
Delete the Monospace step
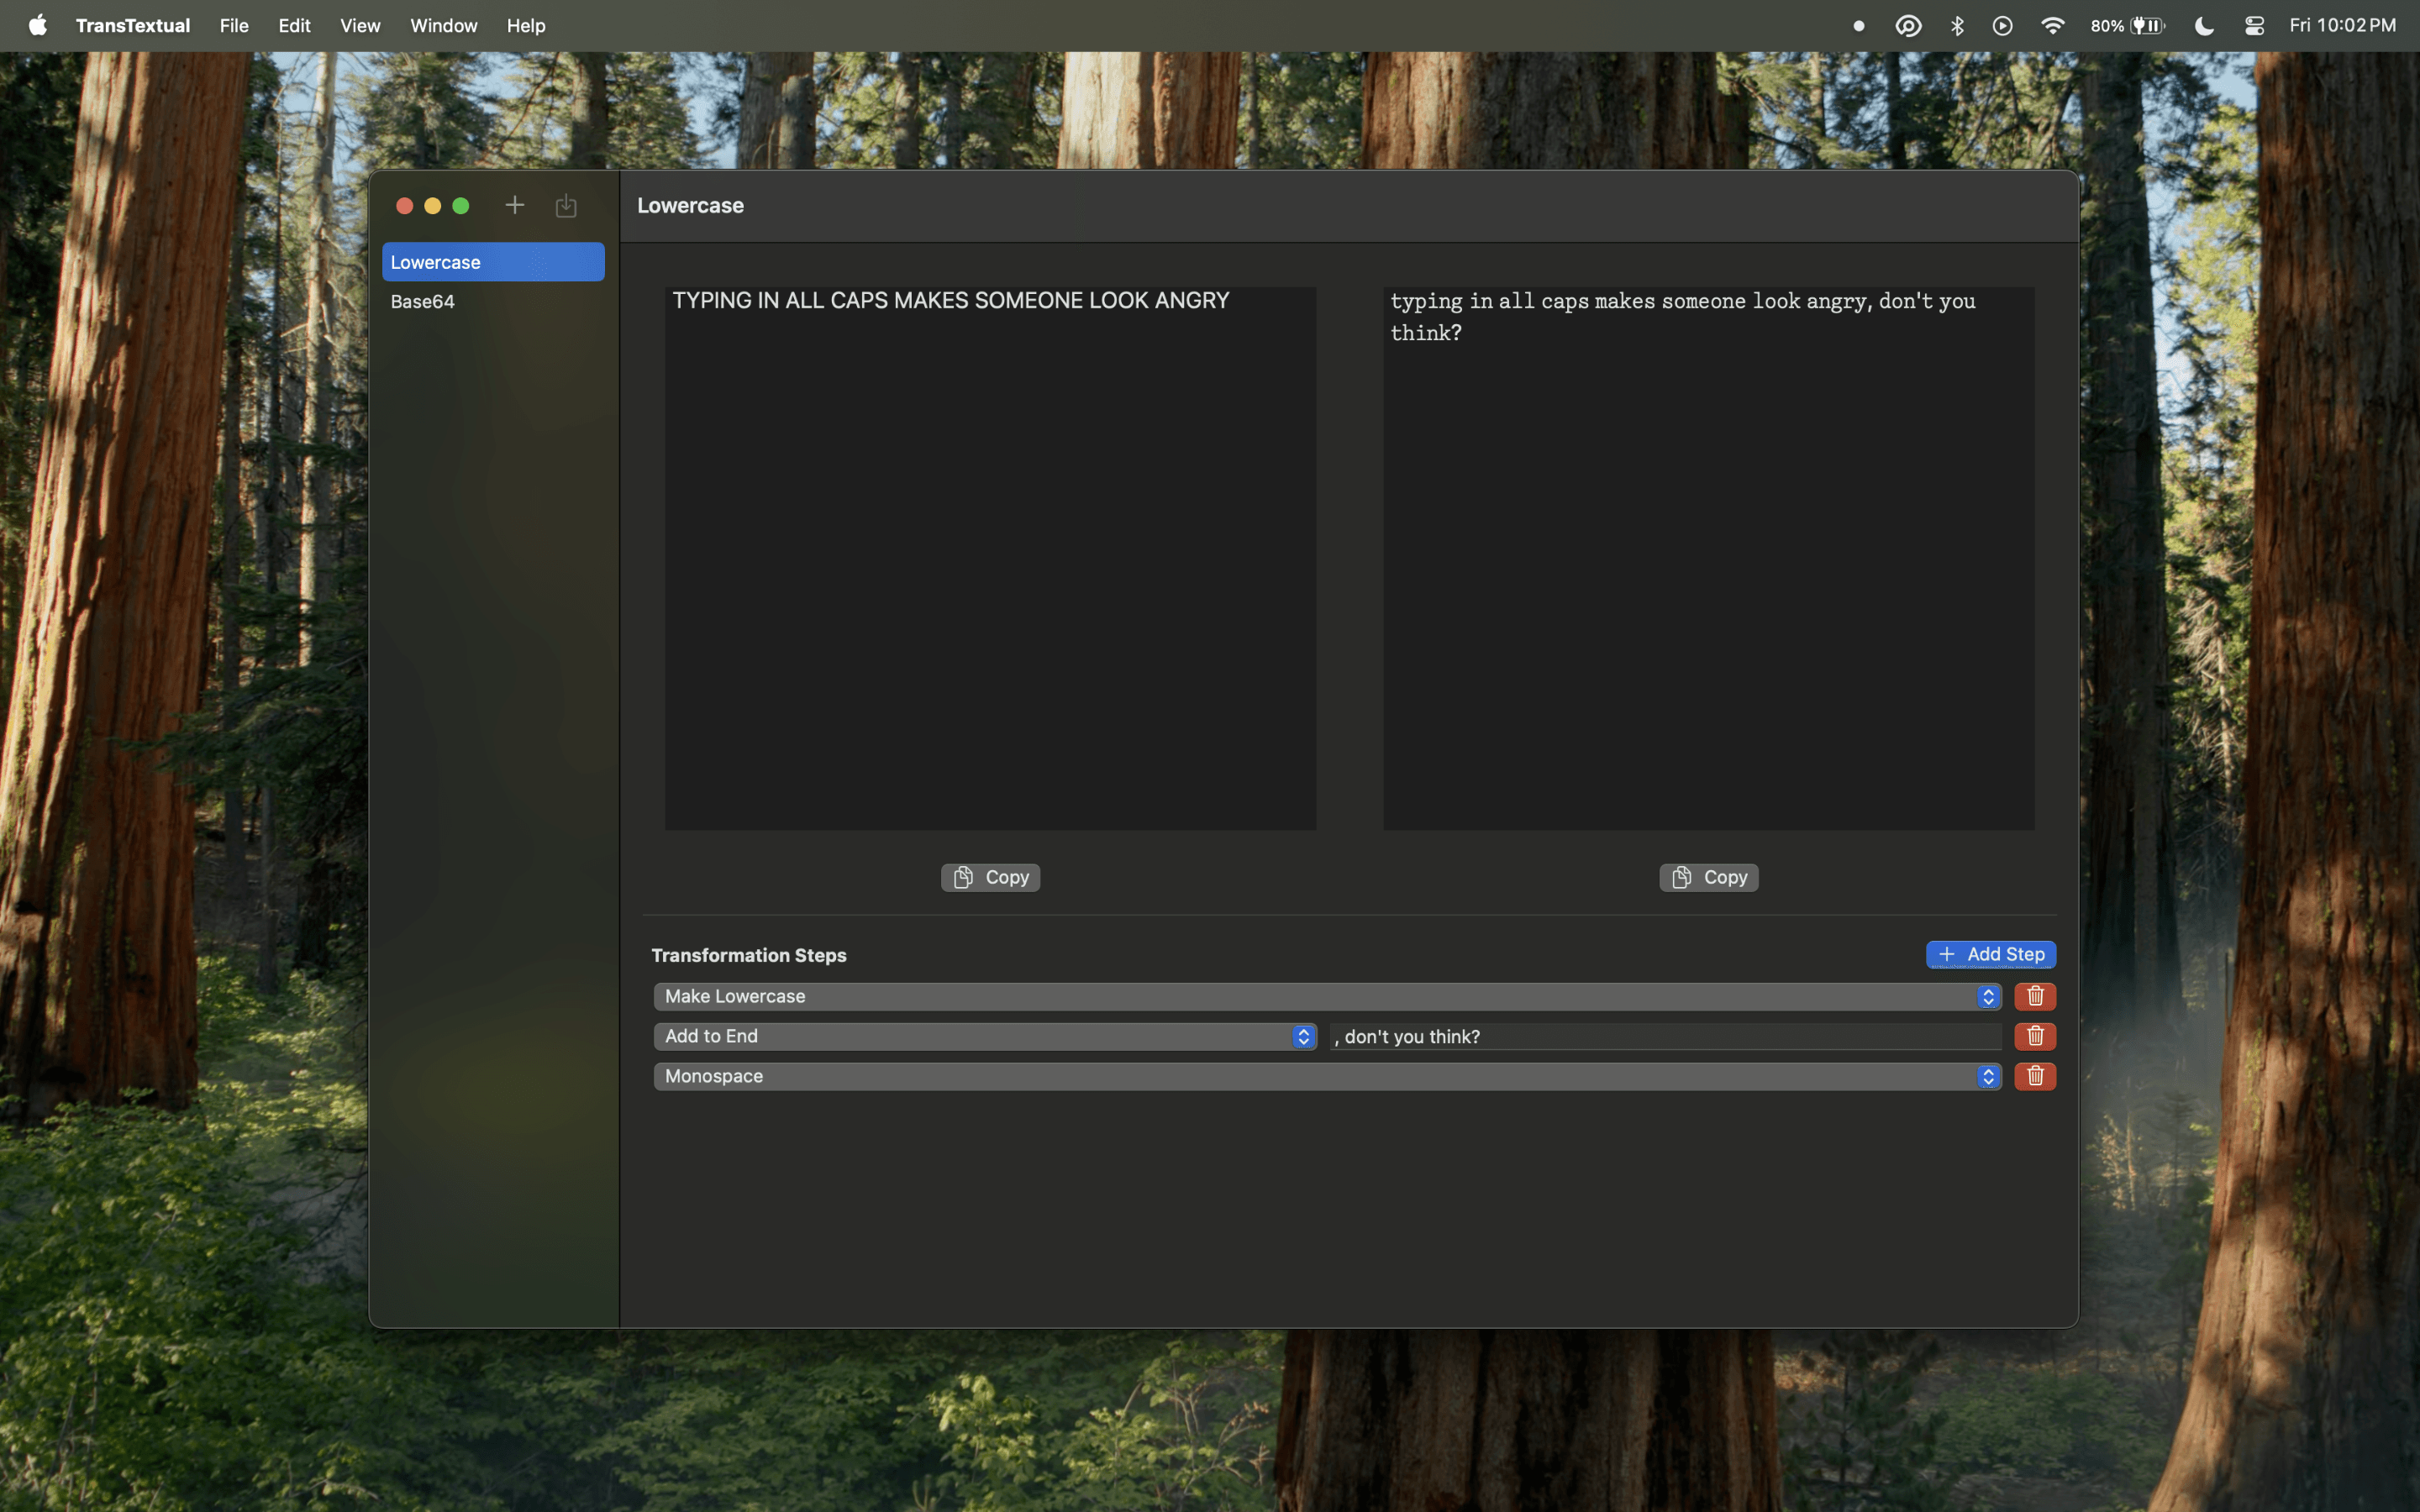click(x=2034, y=1076)
